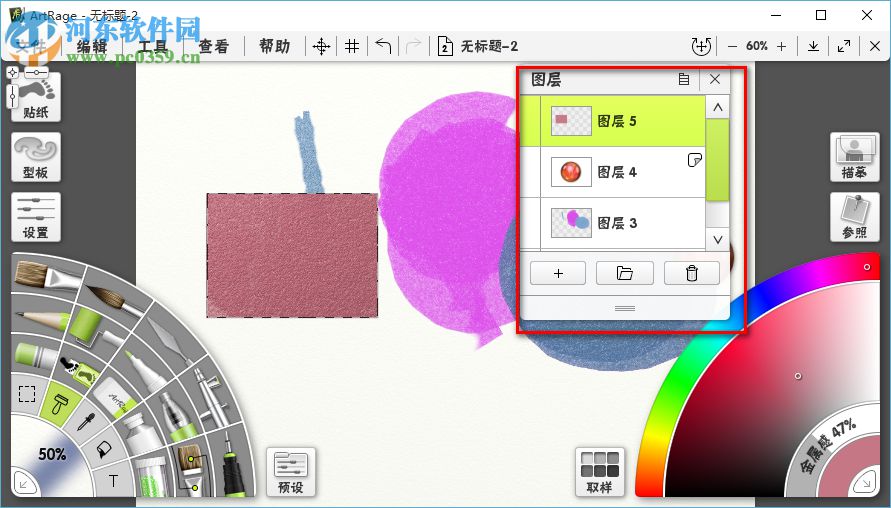Add a new layer with plus button

pyautogui.click(x=558, y=273)
